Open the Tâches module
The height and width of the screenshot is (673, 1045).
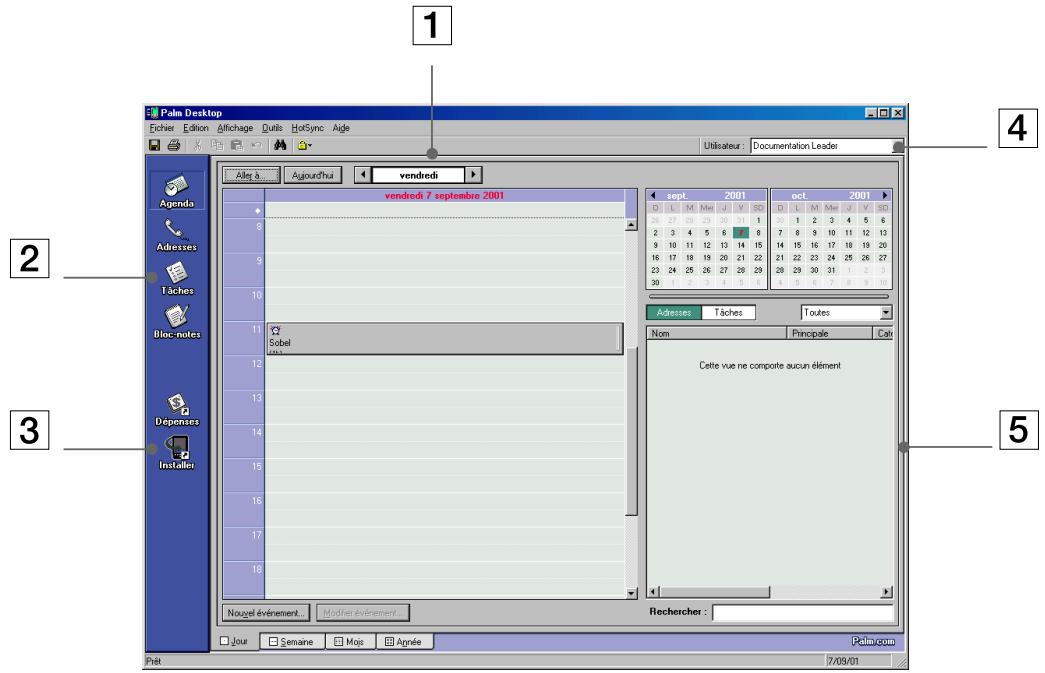pyautogui.click(x=177, y=279)
